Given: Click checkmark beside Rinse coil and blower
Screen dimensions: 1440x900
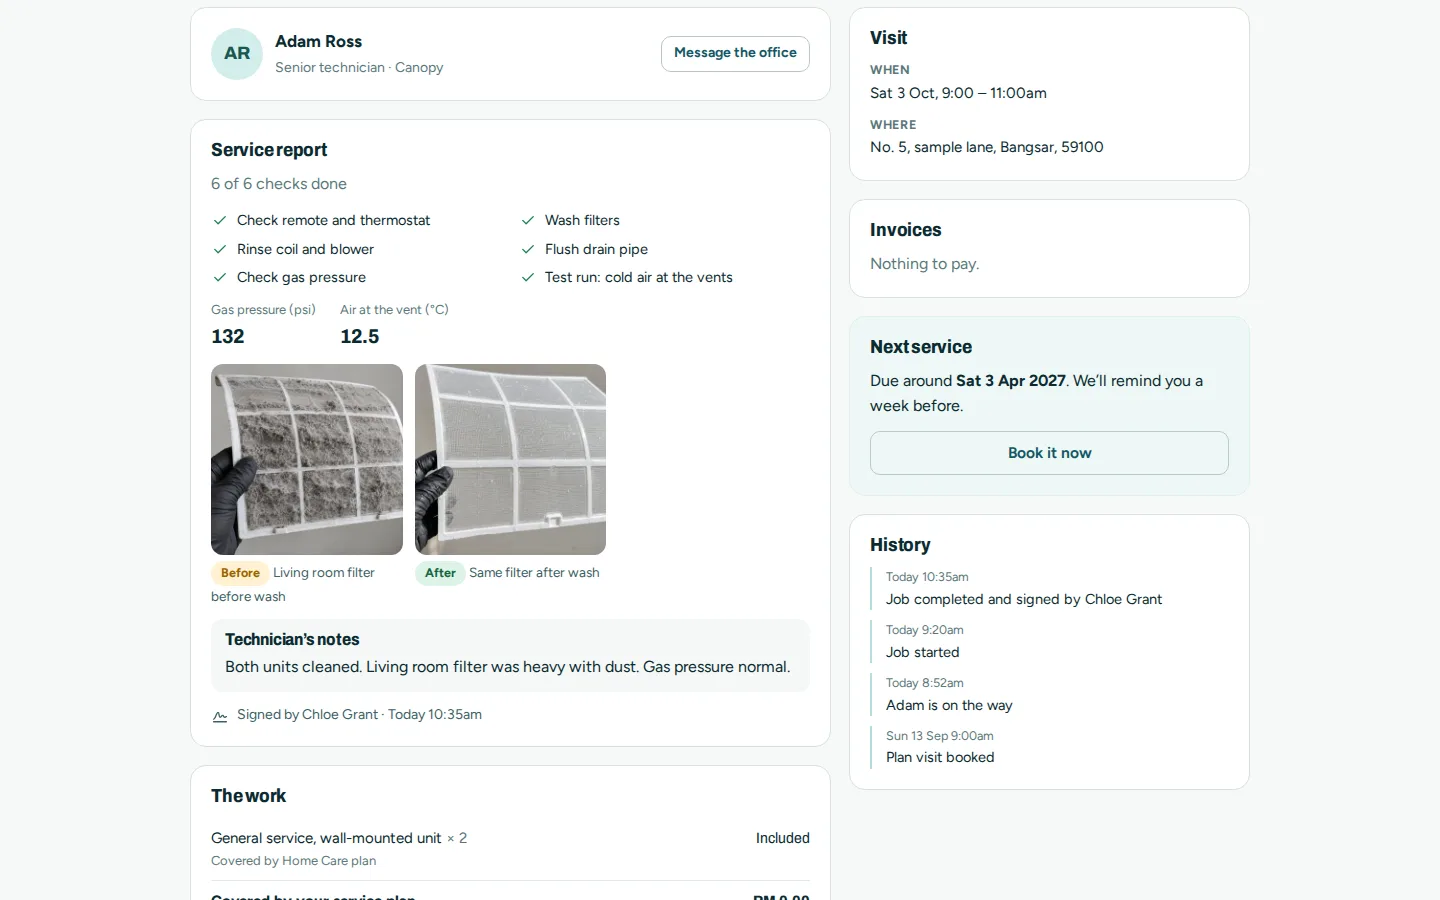Looking at the screenshot, I should (x=220, y=250).
